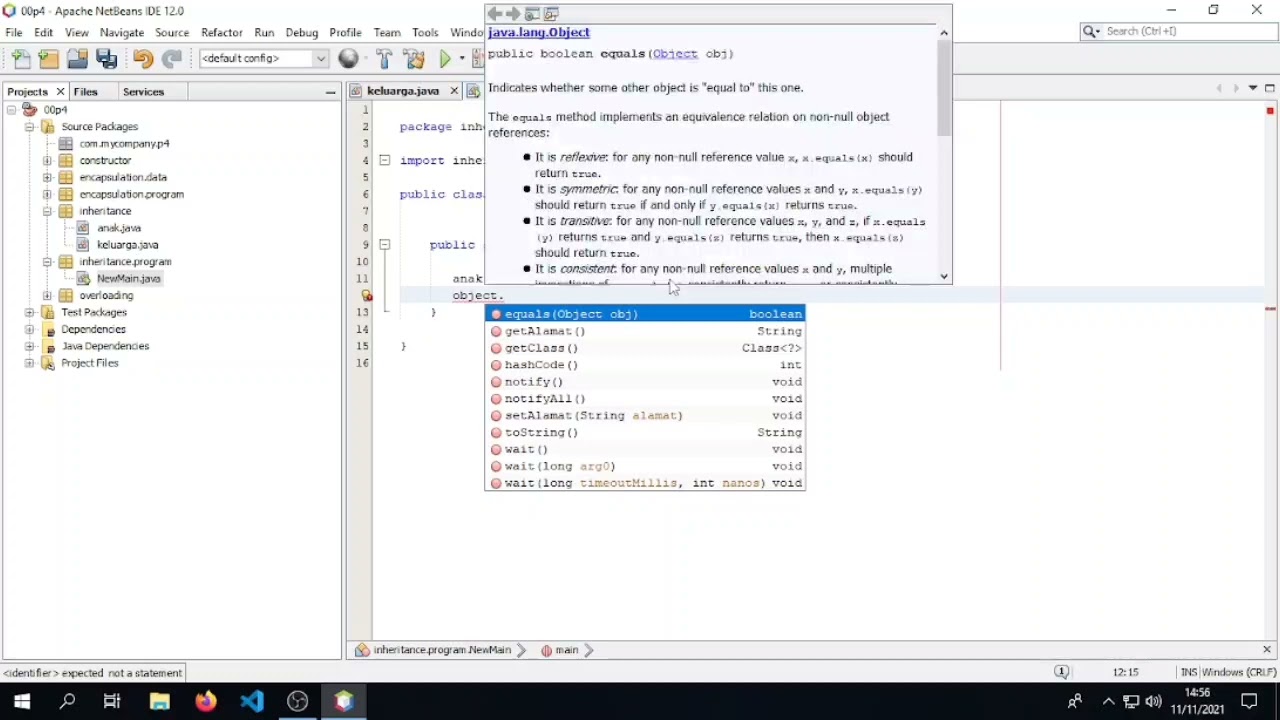Click the error lightbulb hint in the gutter
The height and width of the screenshot is (720, 1280).
pos(367,296)
